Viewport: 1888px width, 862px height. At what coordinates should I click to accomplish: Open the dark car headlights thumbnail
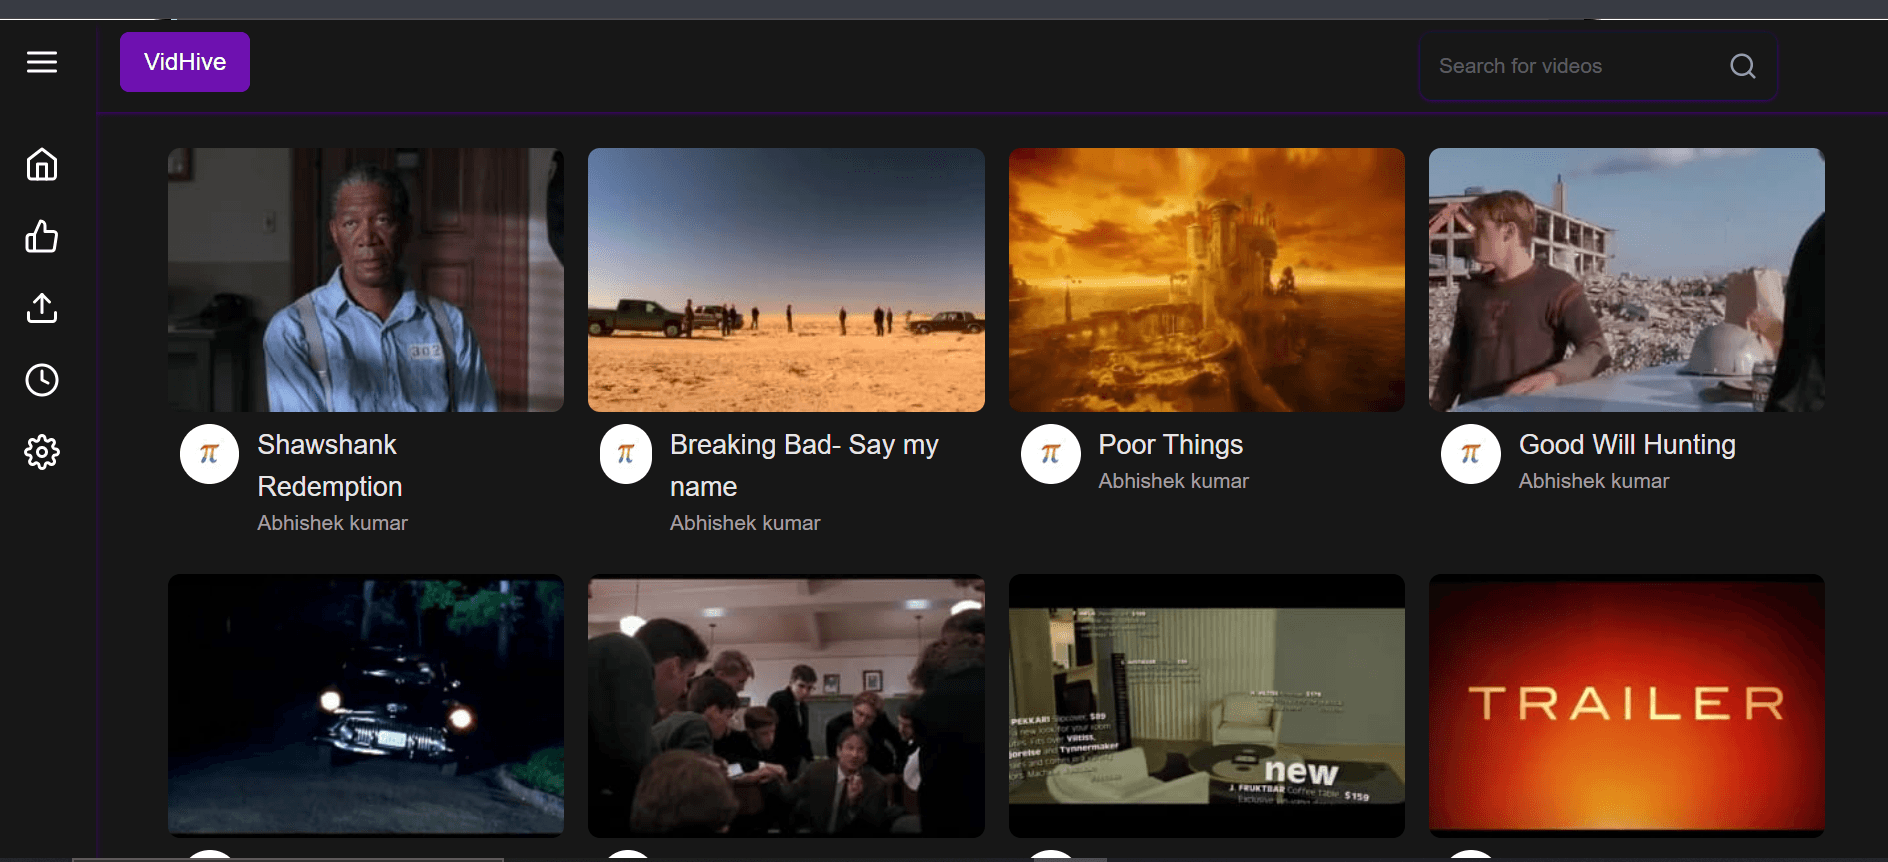point(366,705)
